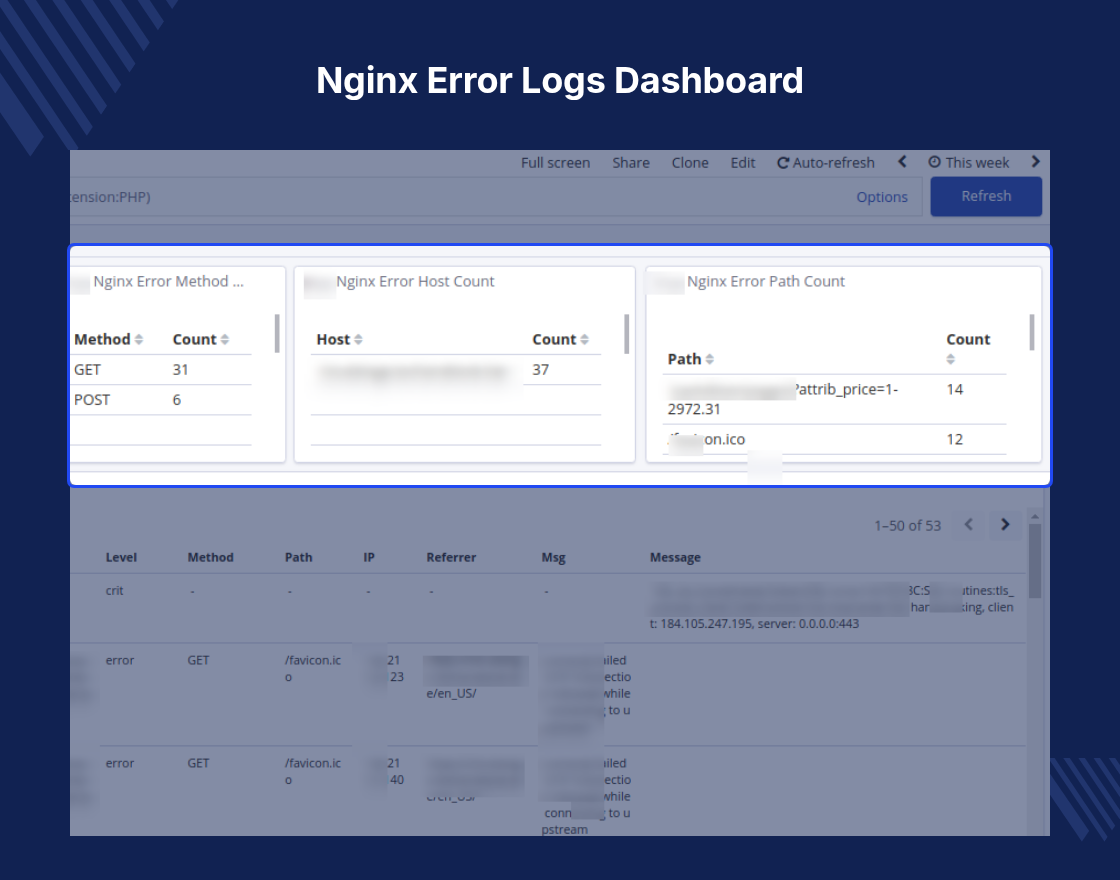Click the path count value 14
Image resolution: width=1120 pixels, height=880 pixels.
pyautogui.click(x=955, y=390)
